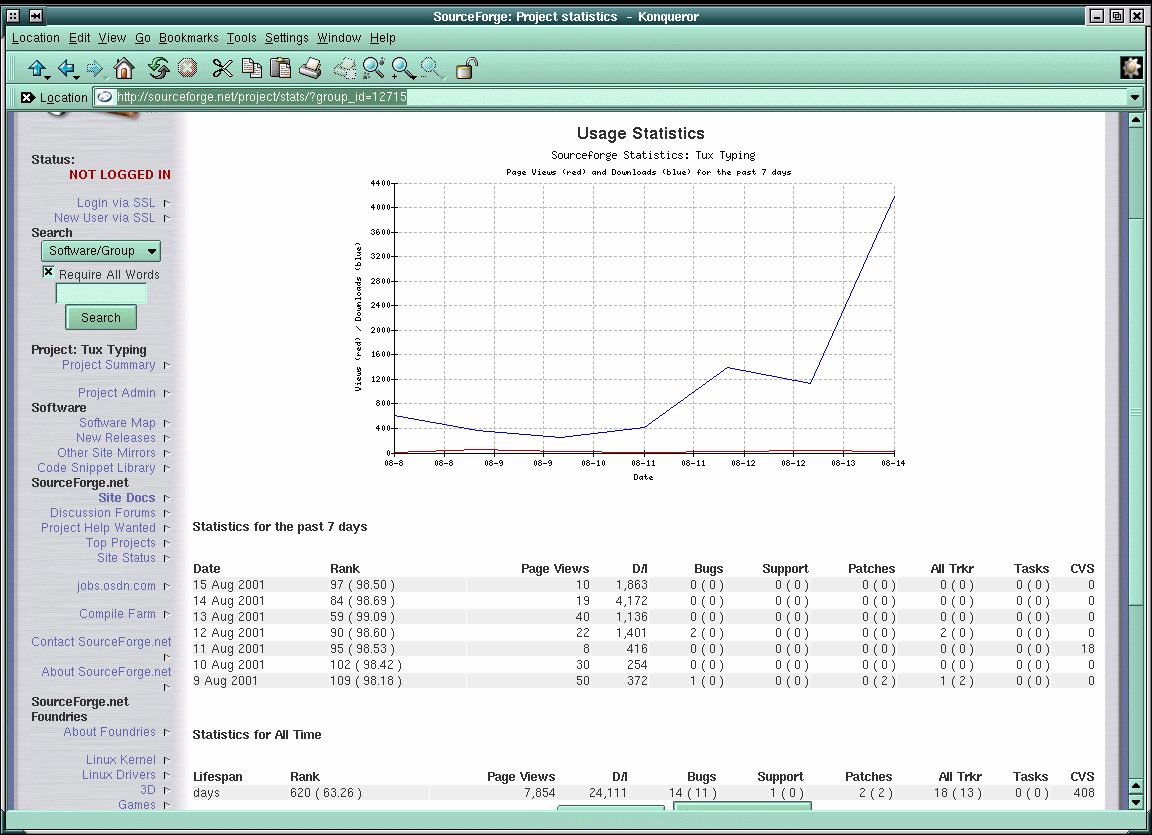Expand the location URL history dropdown

pos(1134,97)
